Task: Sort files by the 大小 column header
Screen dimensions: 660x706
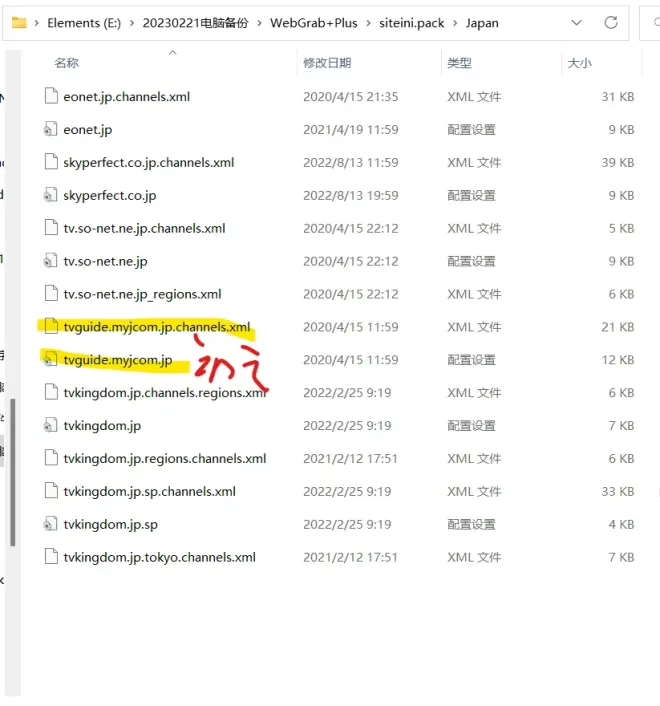Action: [x=579, y=63]
